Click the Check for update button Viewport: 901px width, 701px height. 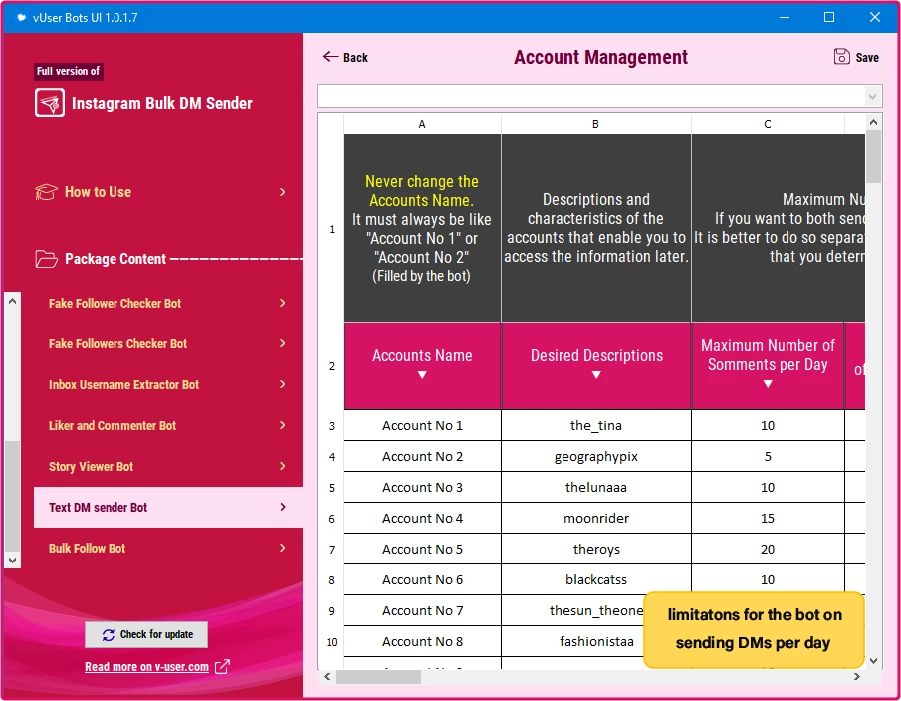[147, 634]
